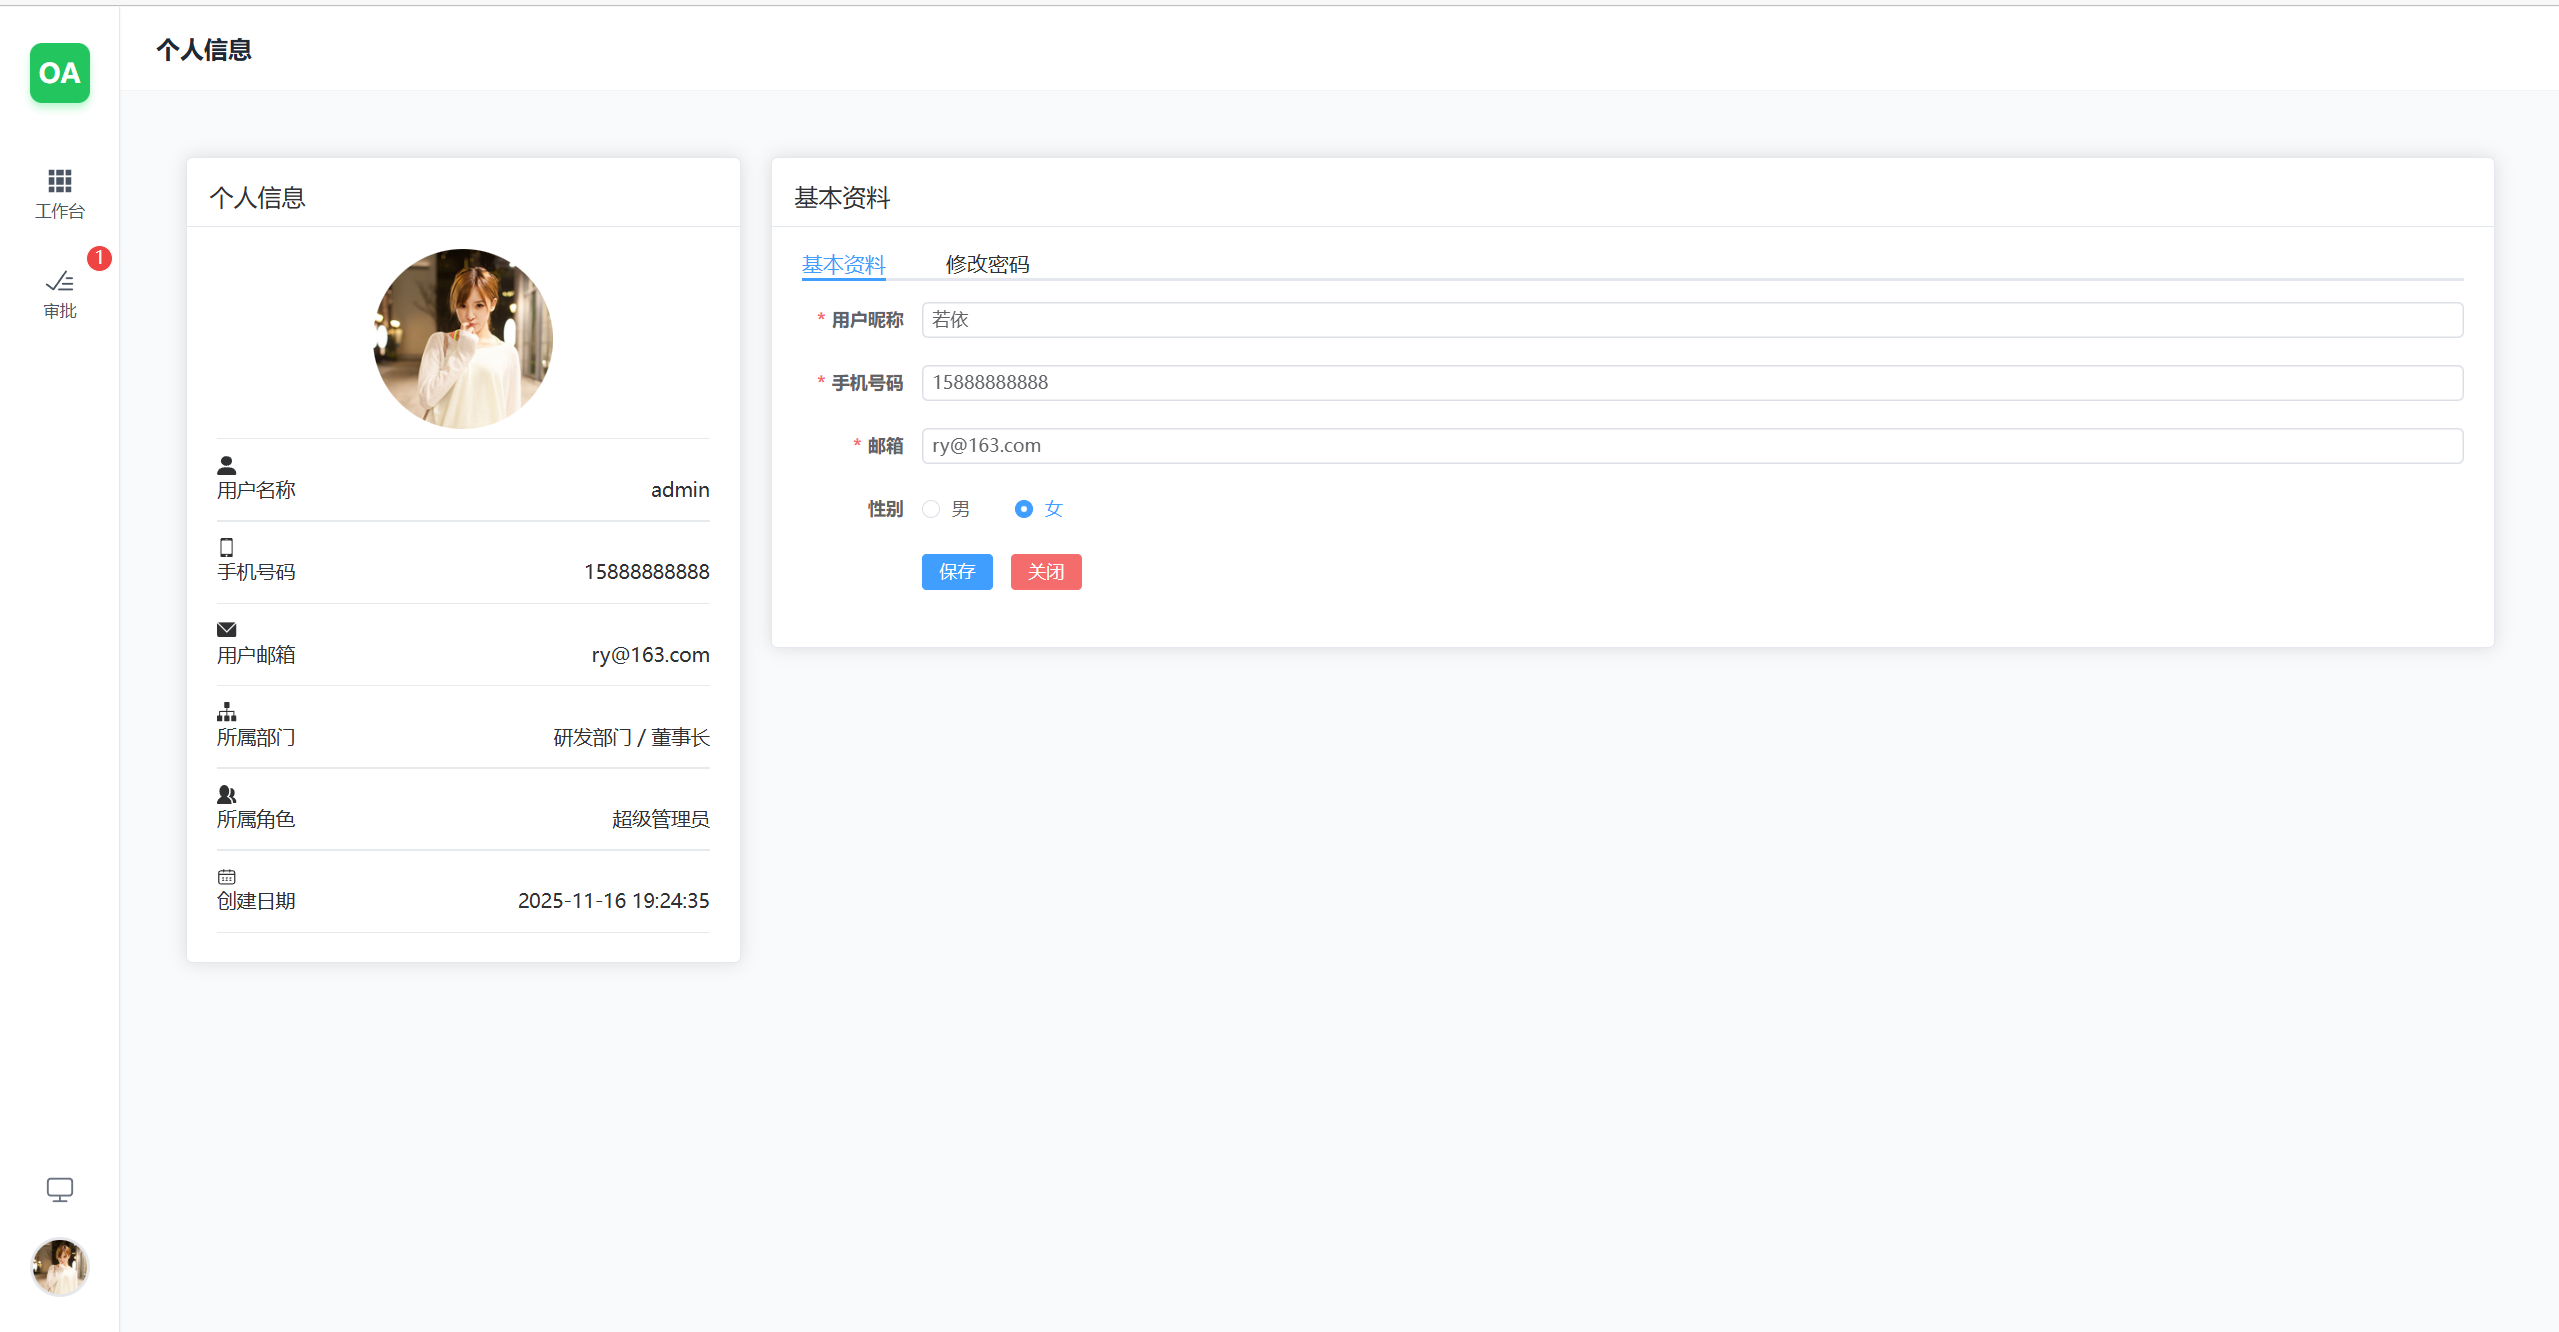Click the red 关闭 button
2559x1332 pixels.
click(1046, 572)
